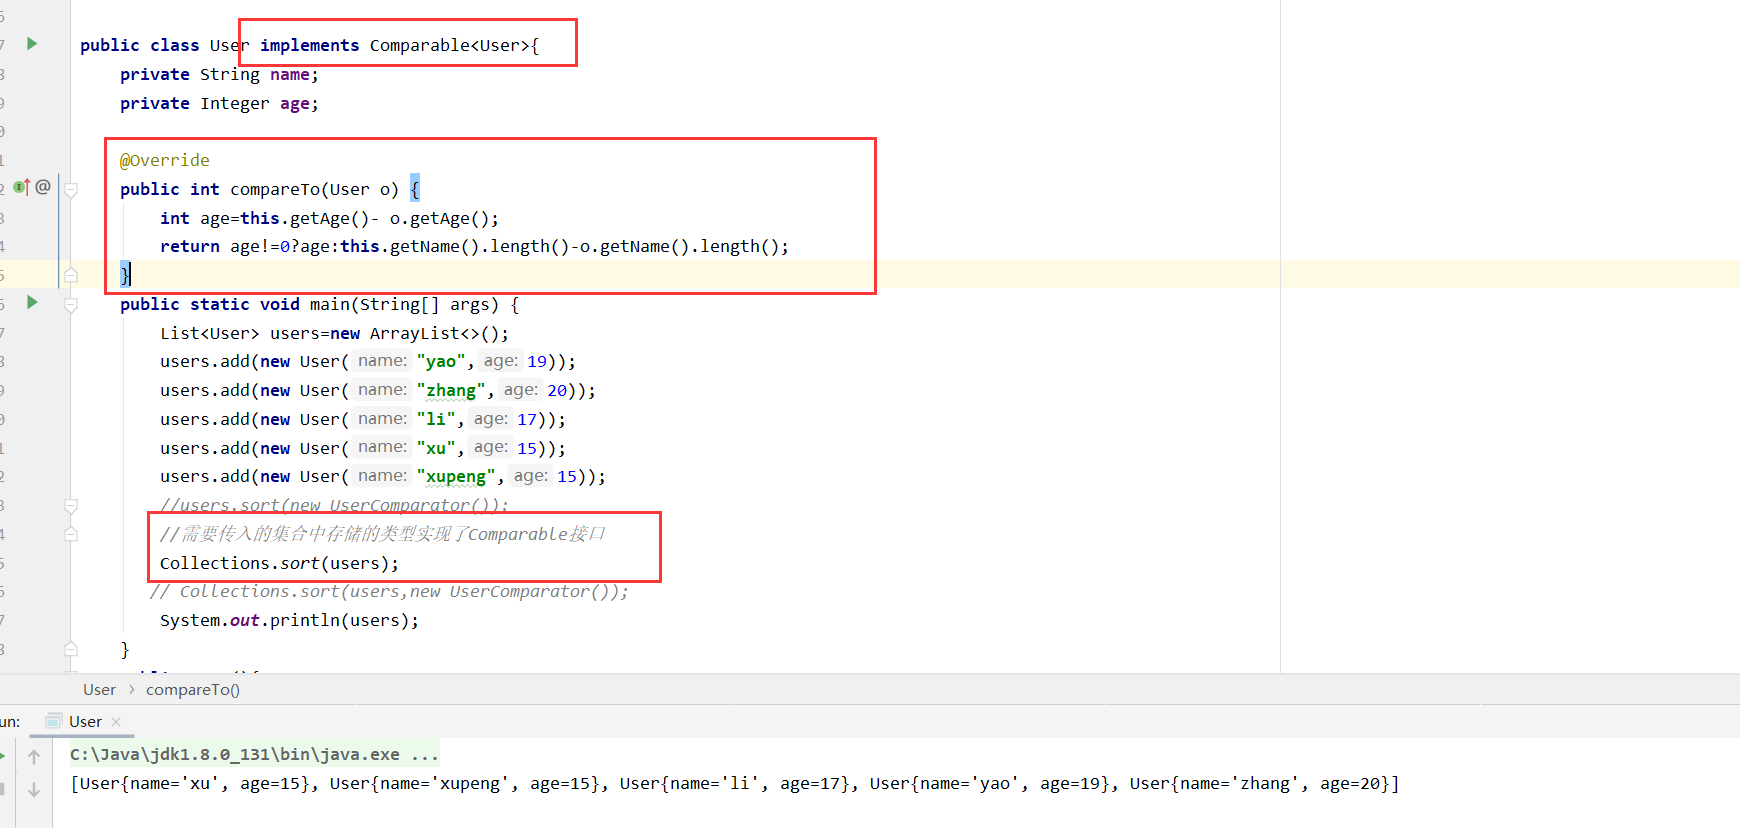Open the implements-method marker beside compareTo
The height and width of the screenshot is (828, 1740).
pos(21,187)
